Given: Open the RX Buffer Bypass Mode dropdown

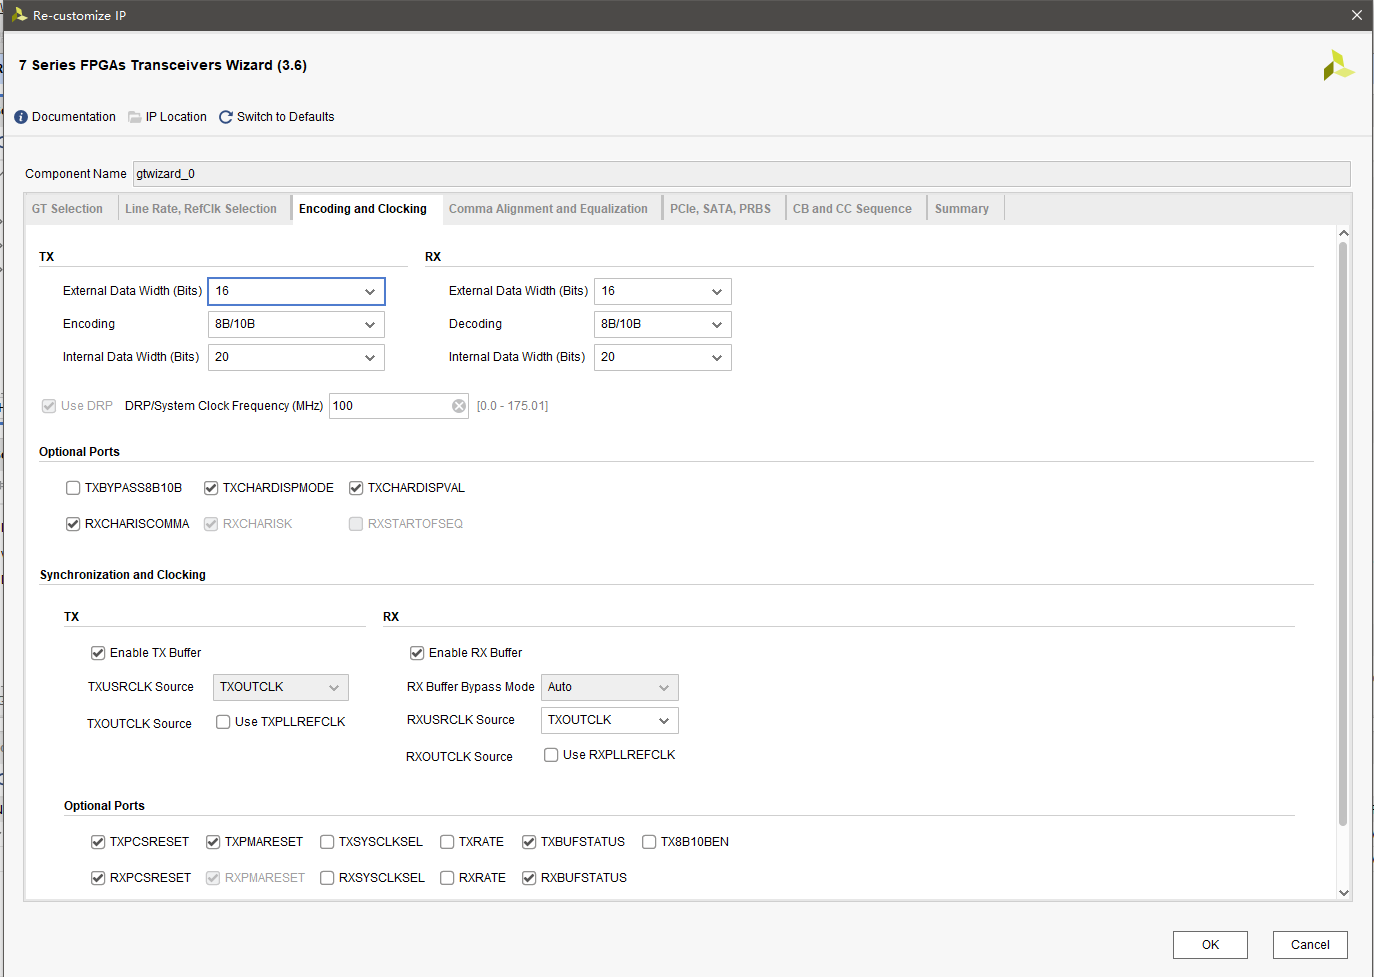Looking at the screenshot, I should [x=610, y=687].
